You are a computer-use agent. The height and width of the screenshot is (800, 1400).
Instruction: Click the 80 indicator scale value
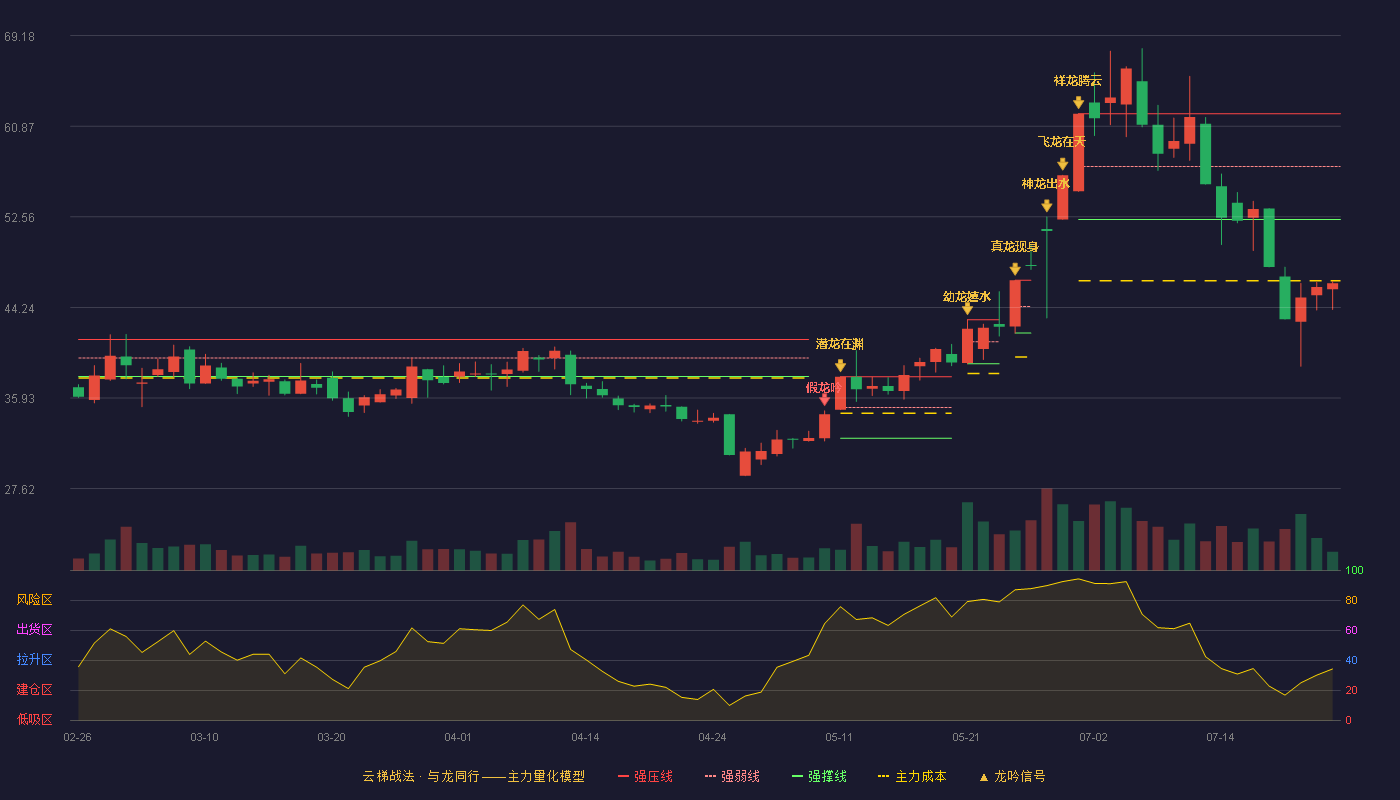1351,600
